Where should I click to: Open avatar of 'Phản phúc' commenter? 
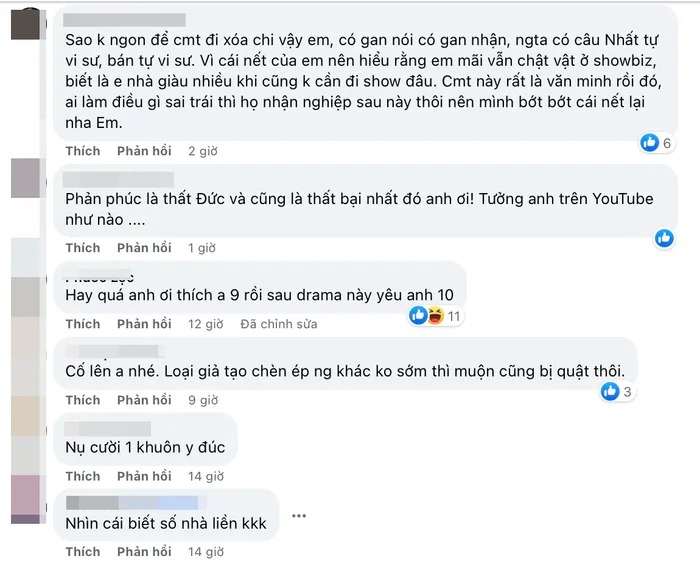pyautogui.click(x=25, y=178)
